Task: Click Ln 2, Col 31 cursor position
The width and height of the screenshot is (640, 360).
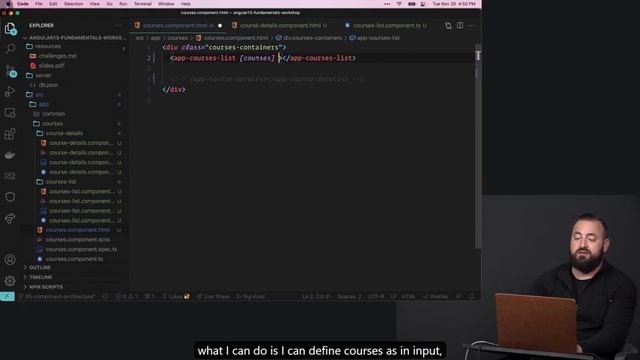Action: pyautogui.click(x=316, y=296)
